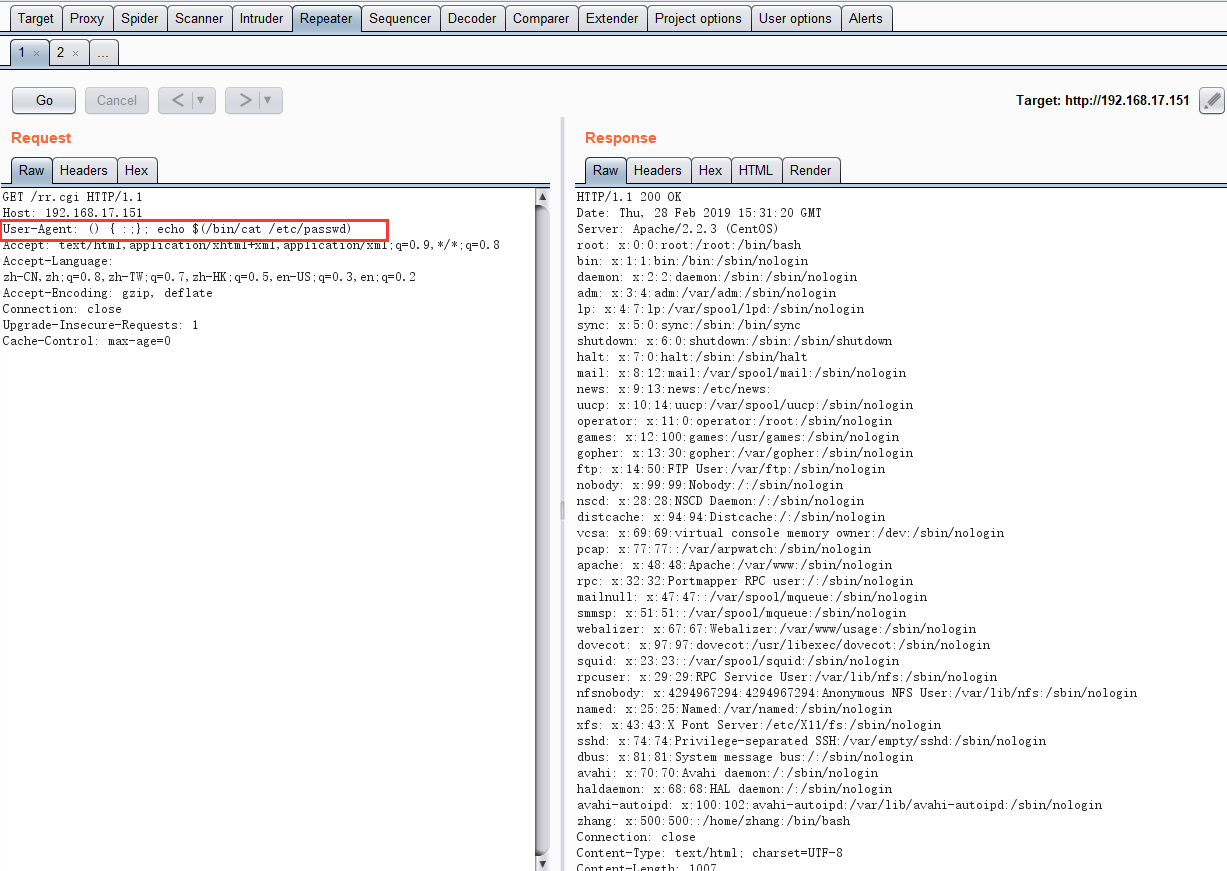Screen dimensions: 1227x871
Task: Go back to the previous request in history
Action: pyautogui.click(x=176, y=100)
